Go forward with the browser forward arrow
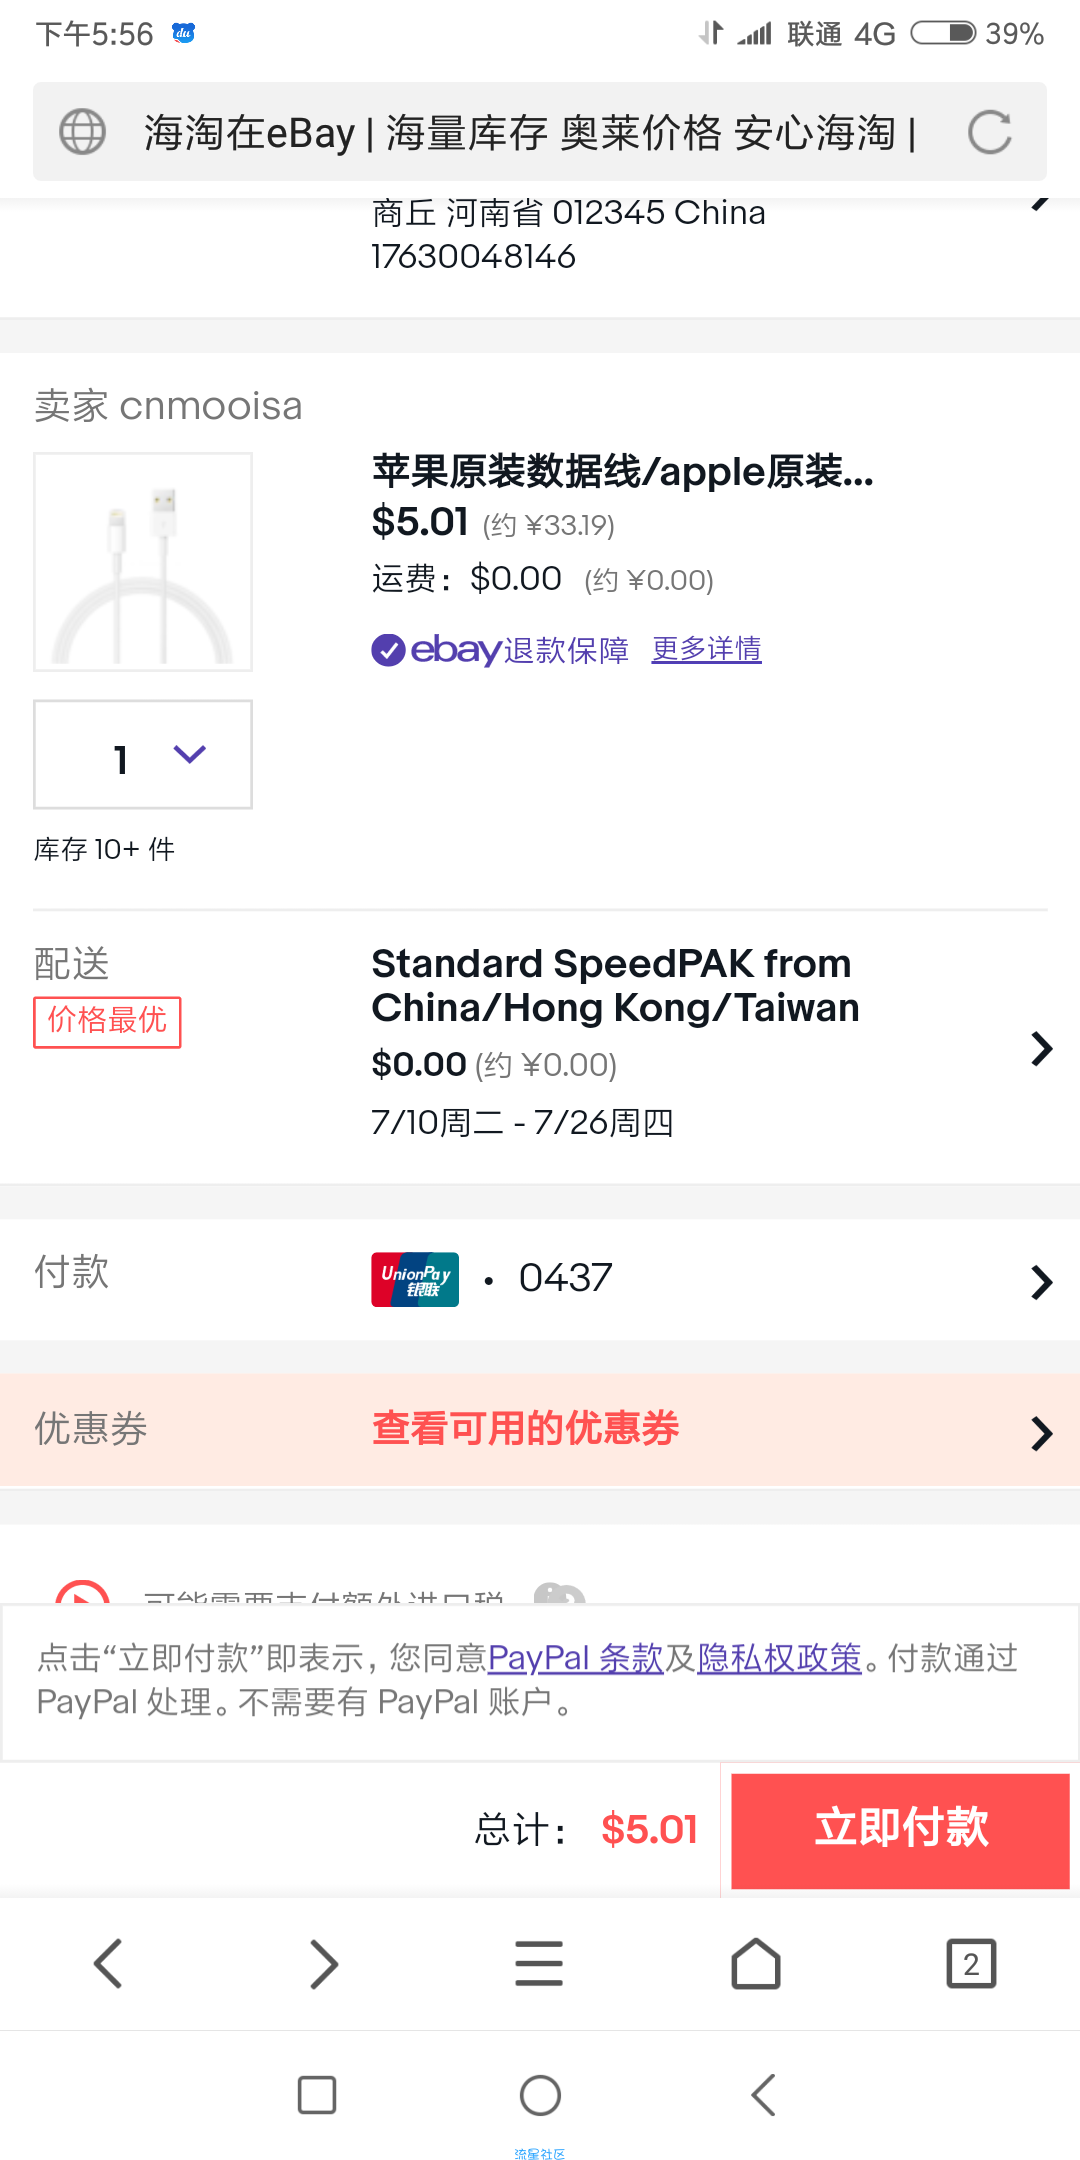Viewport: 1080px width, 2160px height. point(324,1964)
